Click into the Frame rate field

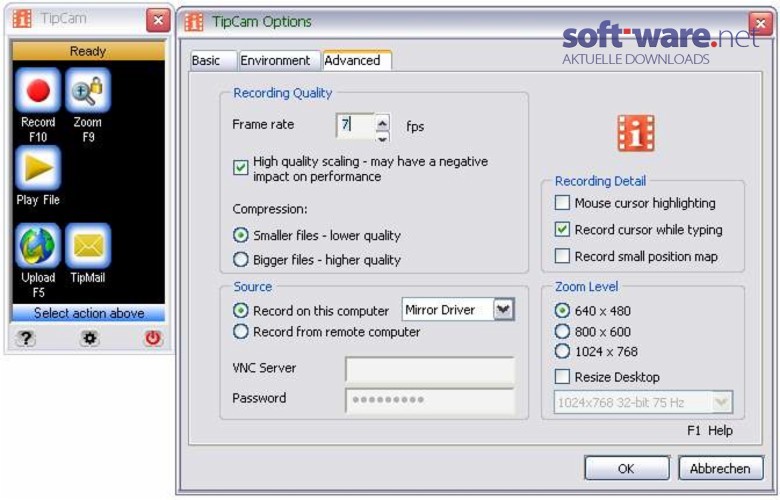point(356,126)
